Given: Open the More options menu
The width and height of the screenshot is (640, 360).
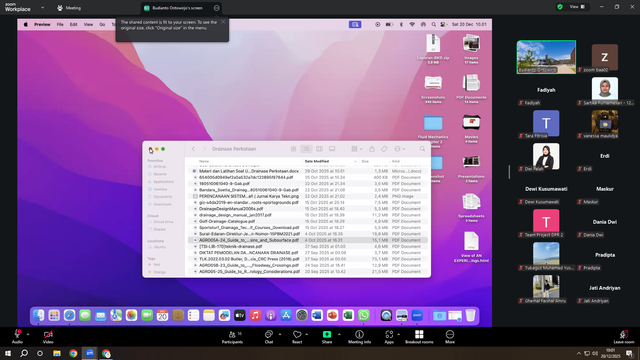Looking at the screenshot, I should click(450, 336).
